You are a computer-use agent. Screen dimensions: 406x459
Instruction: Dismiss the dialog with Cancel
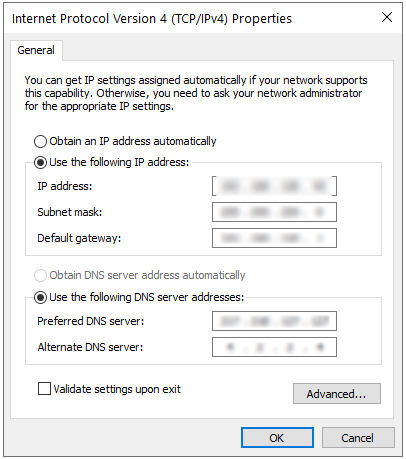tap(358, 438)
